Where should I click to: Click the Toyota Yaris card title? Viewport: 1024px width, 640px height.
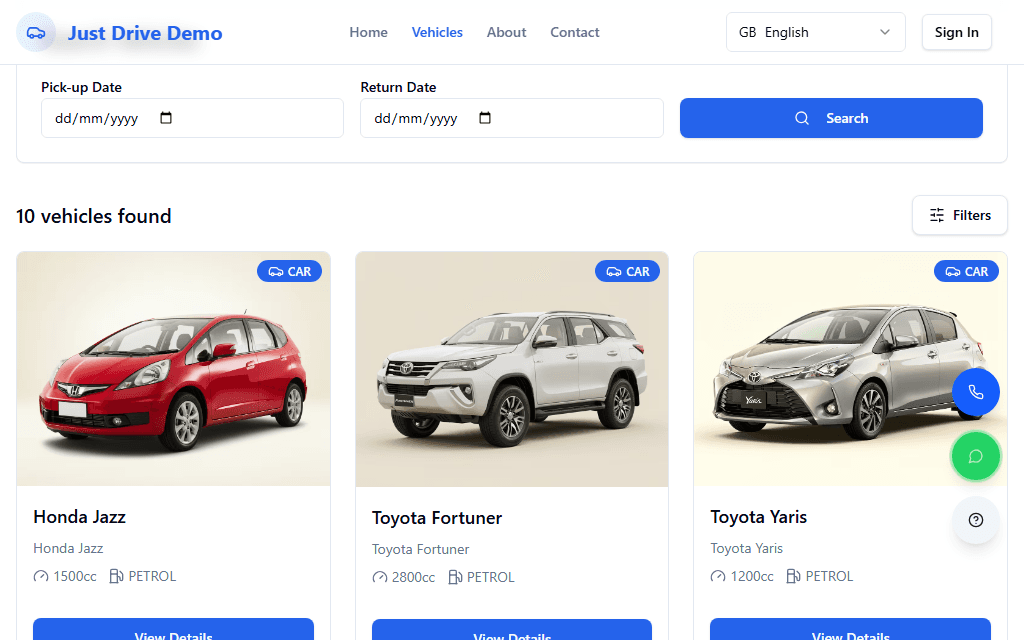click(x=759, y=517)
